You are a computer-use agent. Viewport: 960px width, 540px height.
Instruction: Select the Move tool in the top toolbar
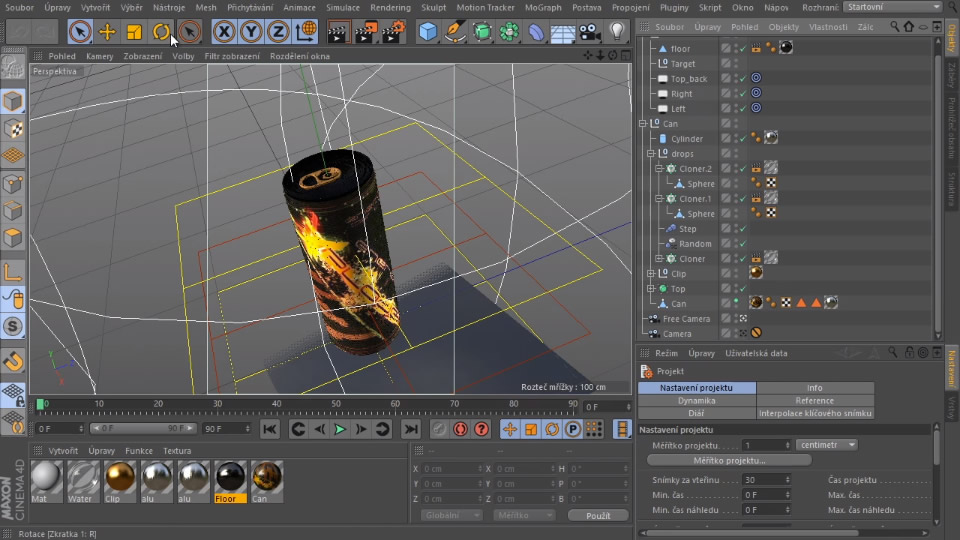107,32
